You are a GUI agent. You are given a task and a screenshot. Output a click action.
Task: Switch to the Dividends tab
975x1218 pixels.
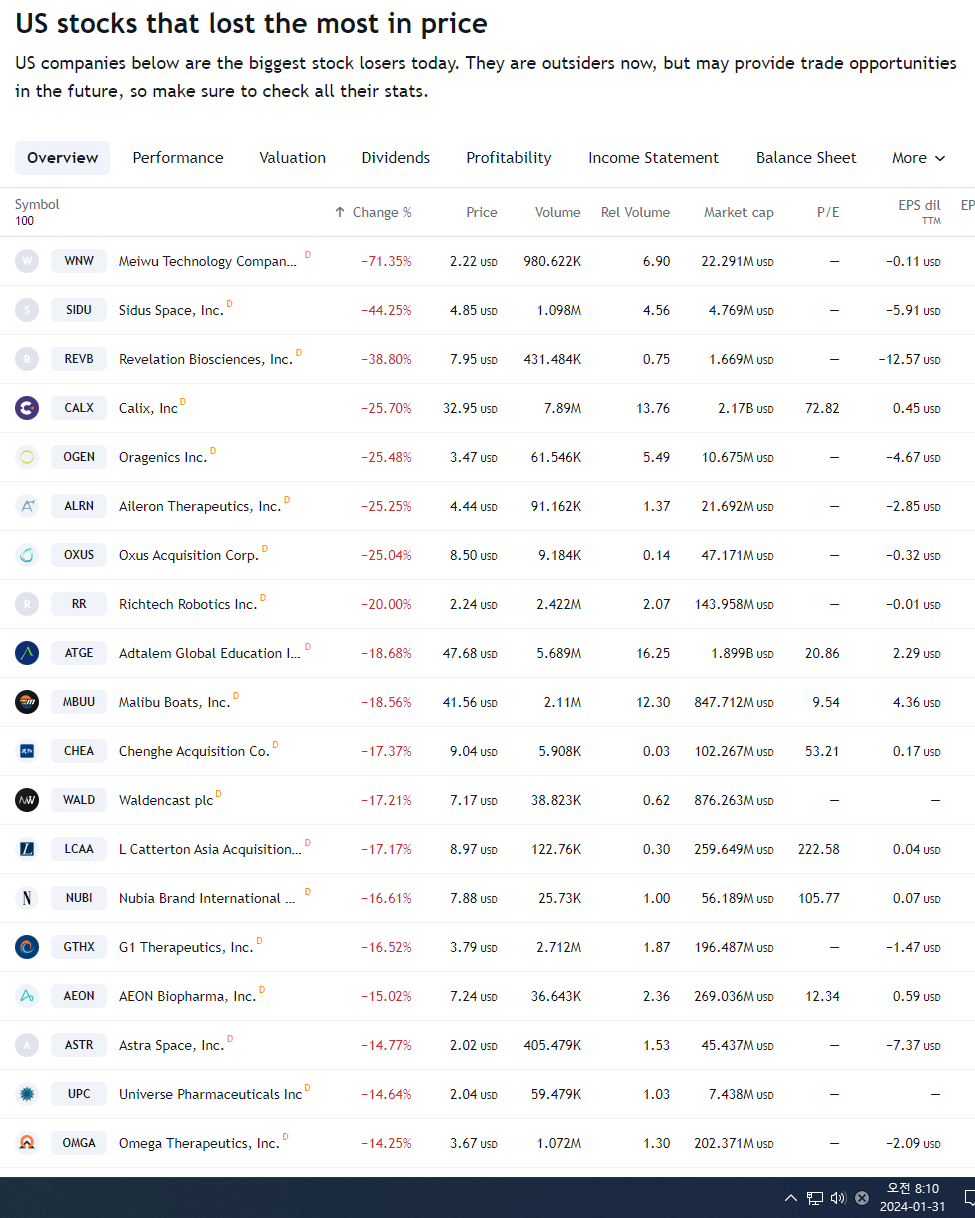(396, 158)
